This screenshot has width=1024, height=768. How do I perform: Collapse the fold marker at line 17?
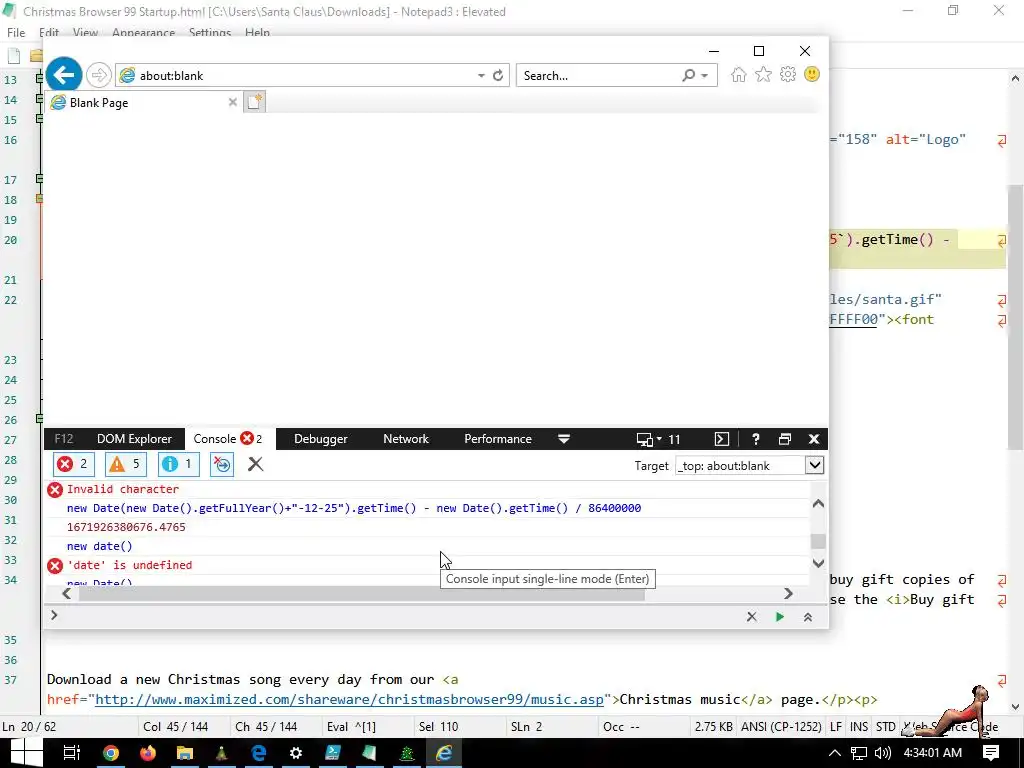click(39, 178)
